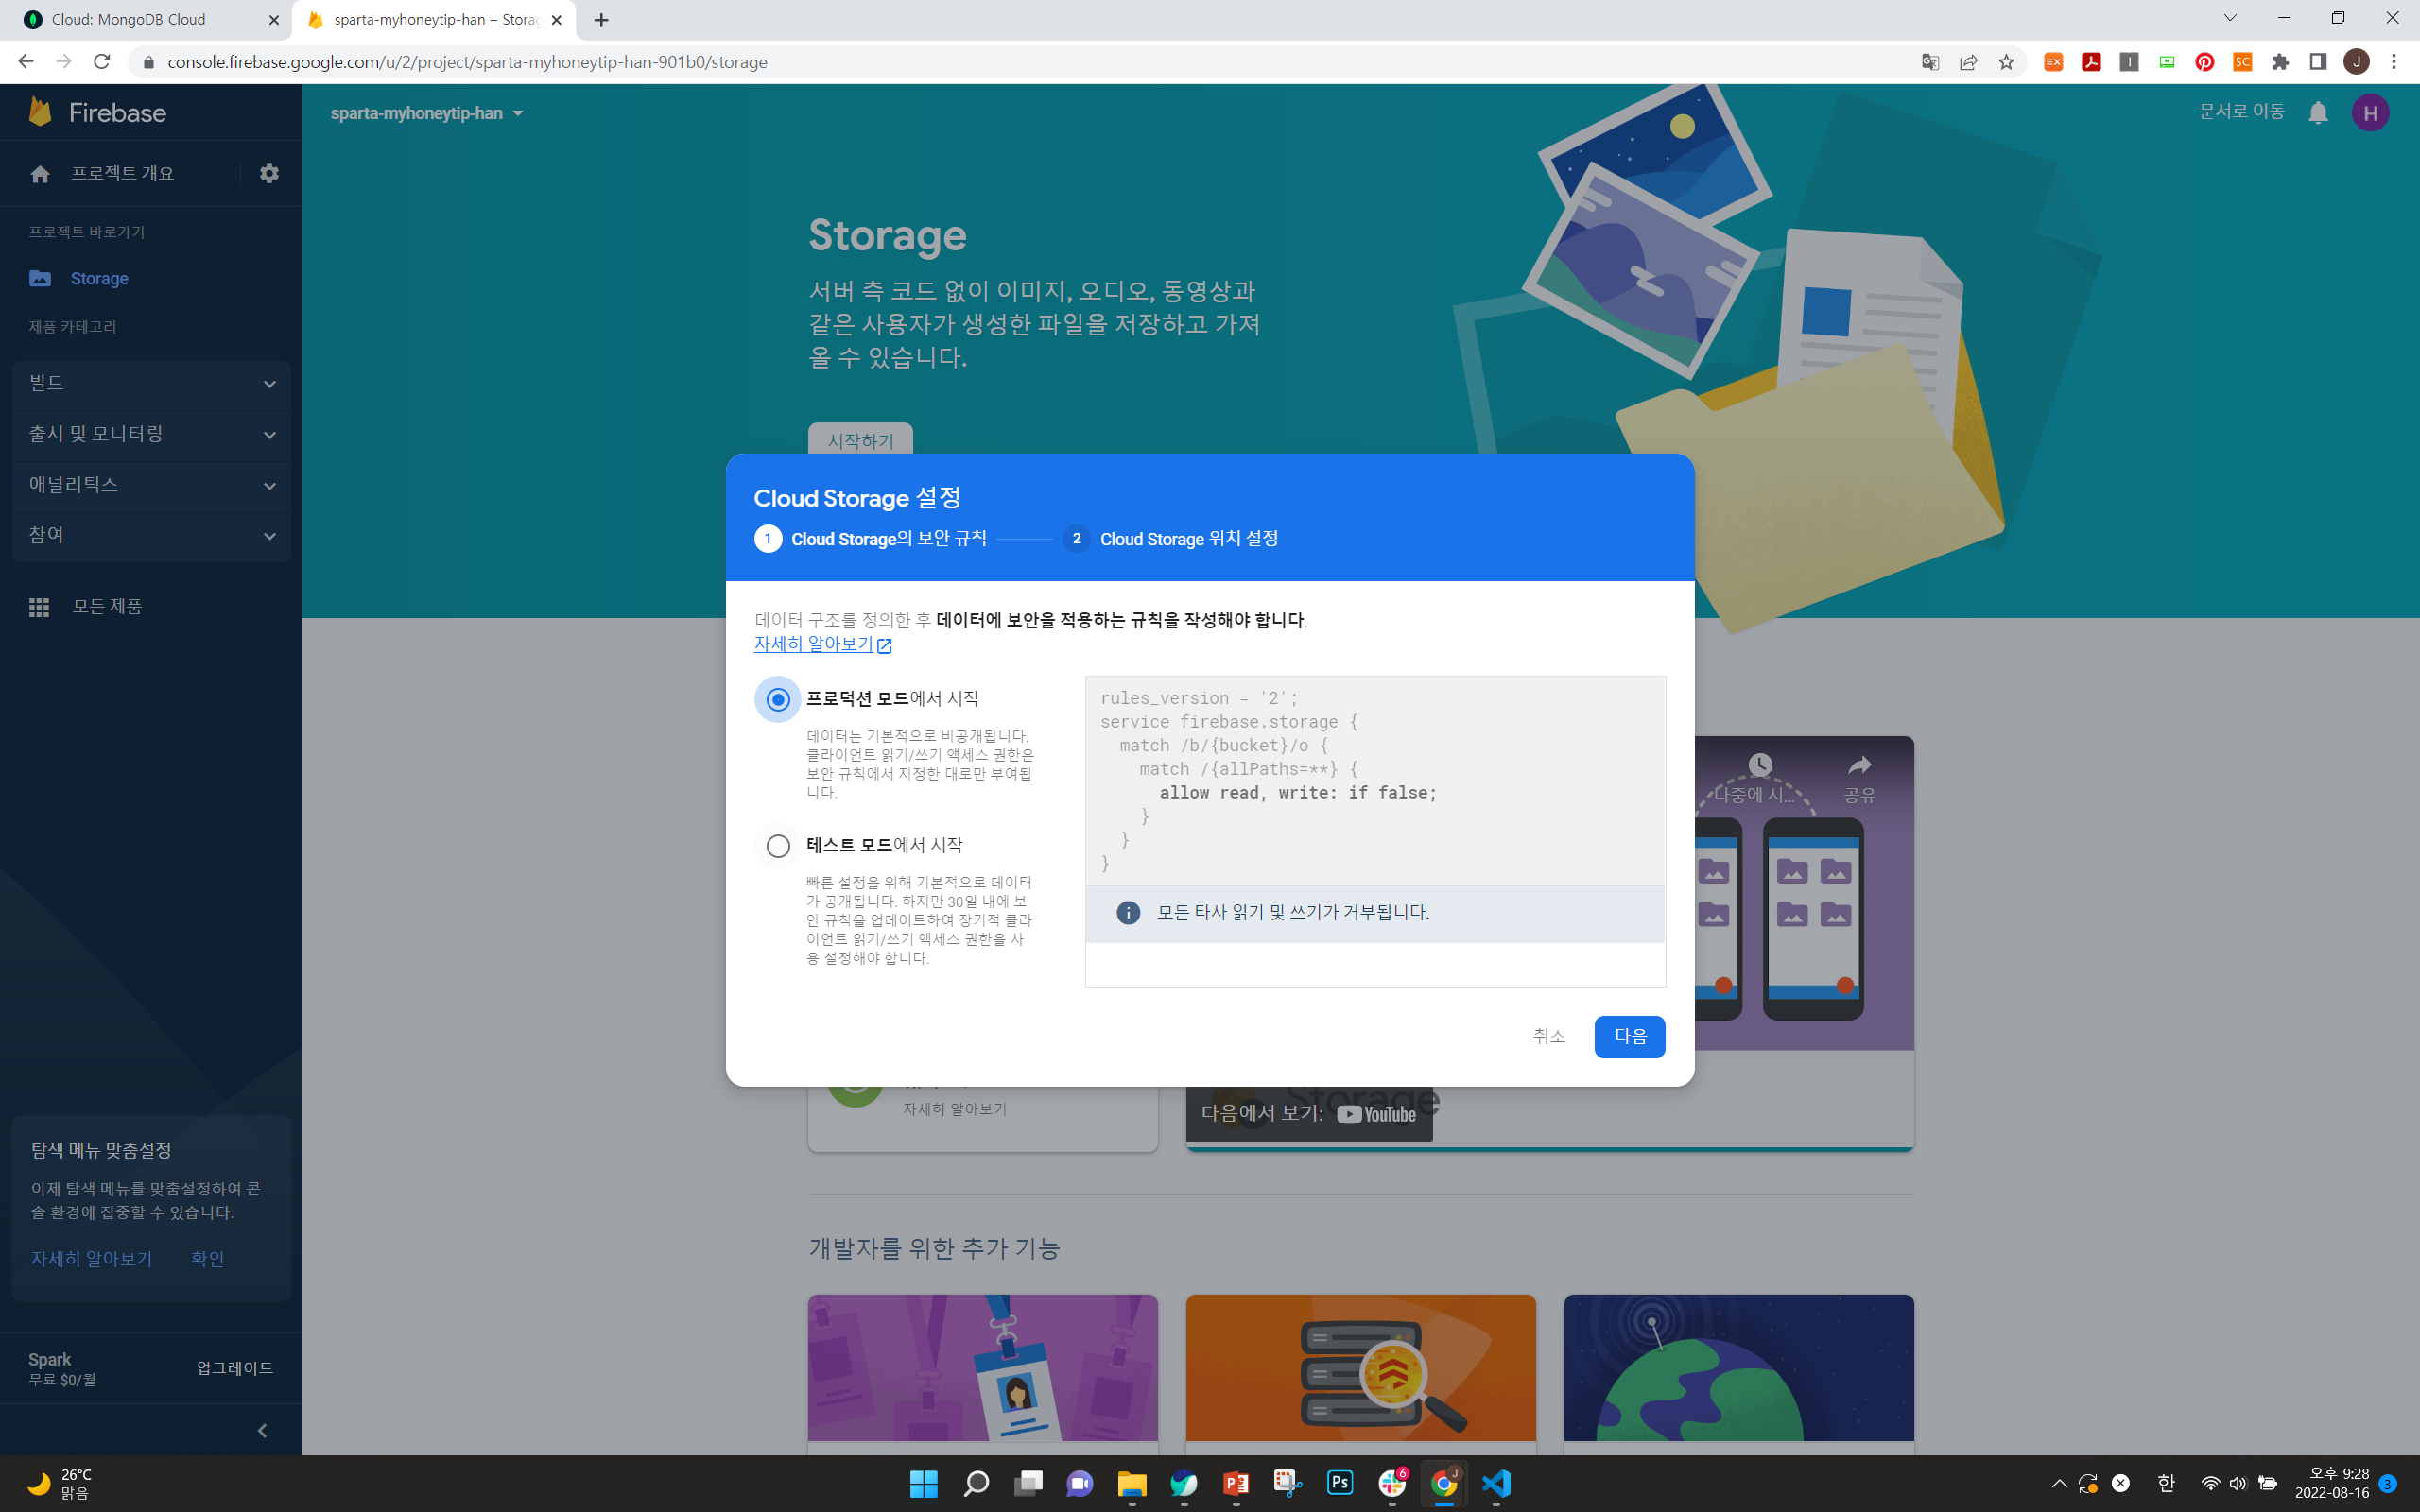Close the MongoDB Cloud tab
Viewport: 2420px width, 1512px height.
[274, 20]
